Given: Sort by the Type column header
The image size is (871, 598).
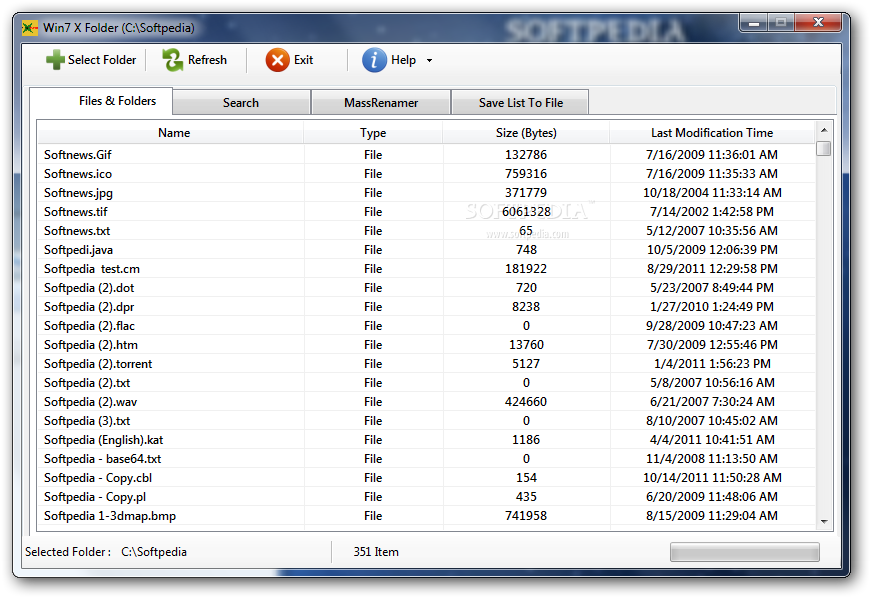Looking at the screenshot, I should [373, 133].
